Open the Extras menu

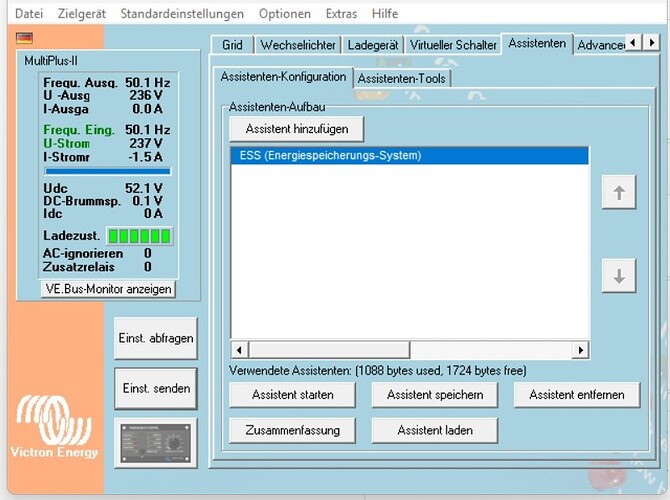[341, 14]
